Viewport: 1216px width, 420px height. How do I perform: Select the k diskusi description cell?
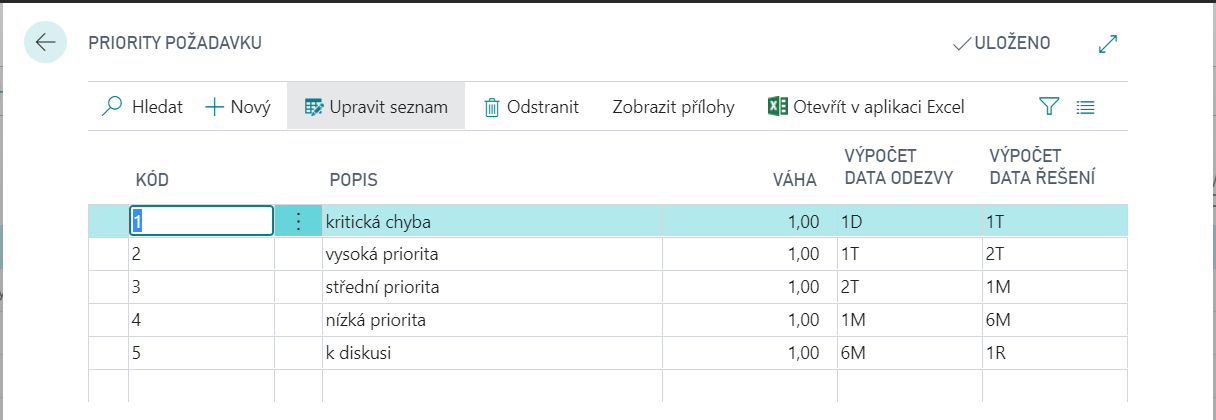[360, 353]
